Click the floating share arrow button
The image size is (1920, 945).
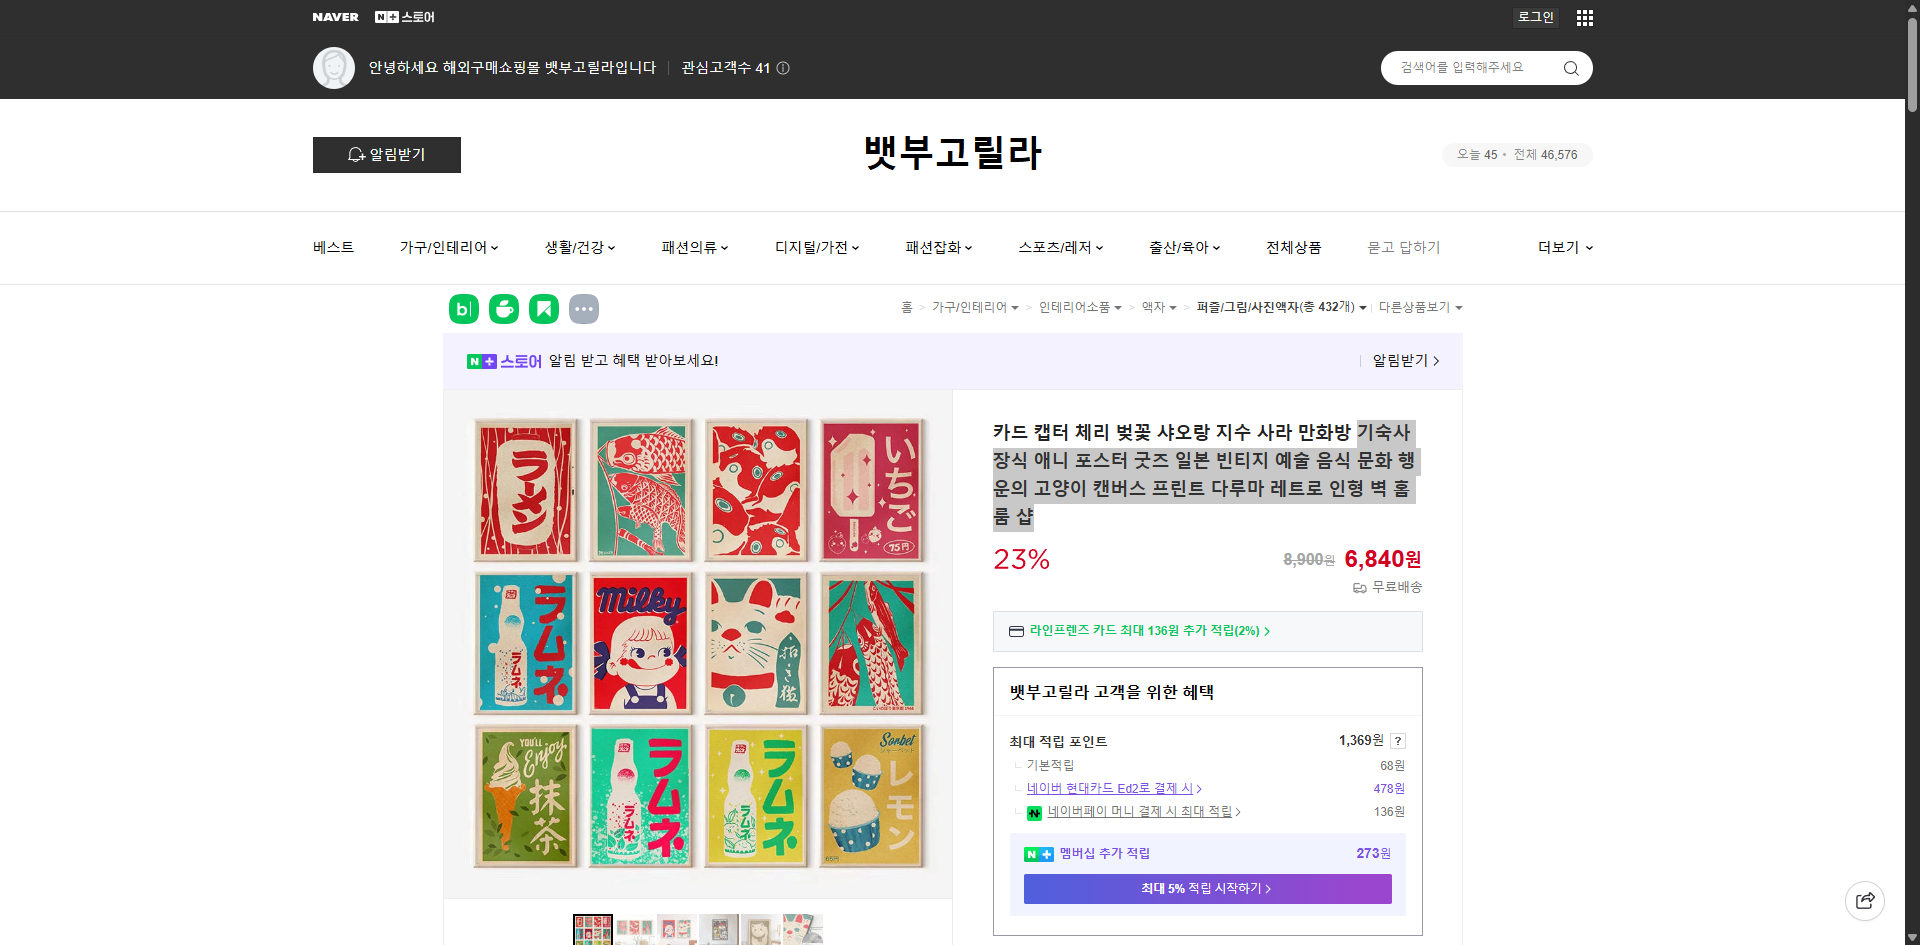(x=1865, y=900)
